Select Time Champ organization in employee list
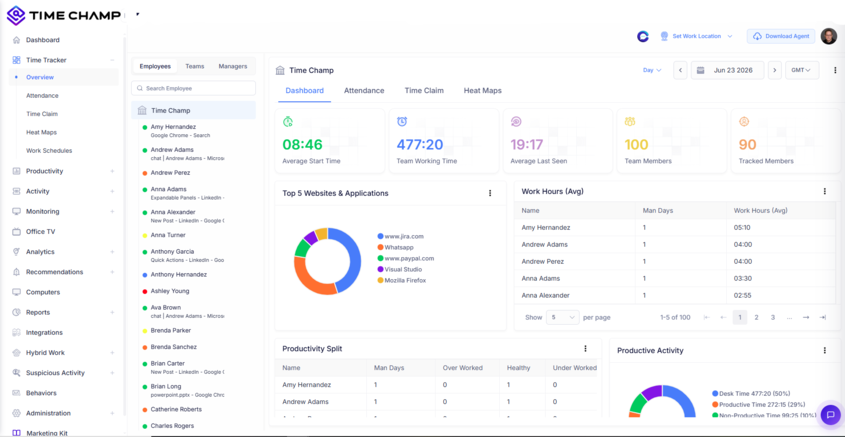This screenshot has width=845, height=437. [x=193, y=110]
